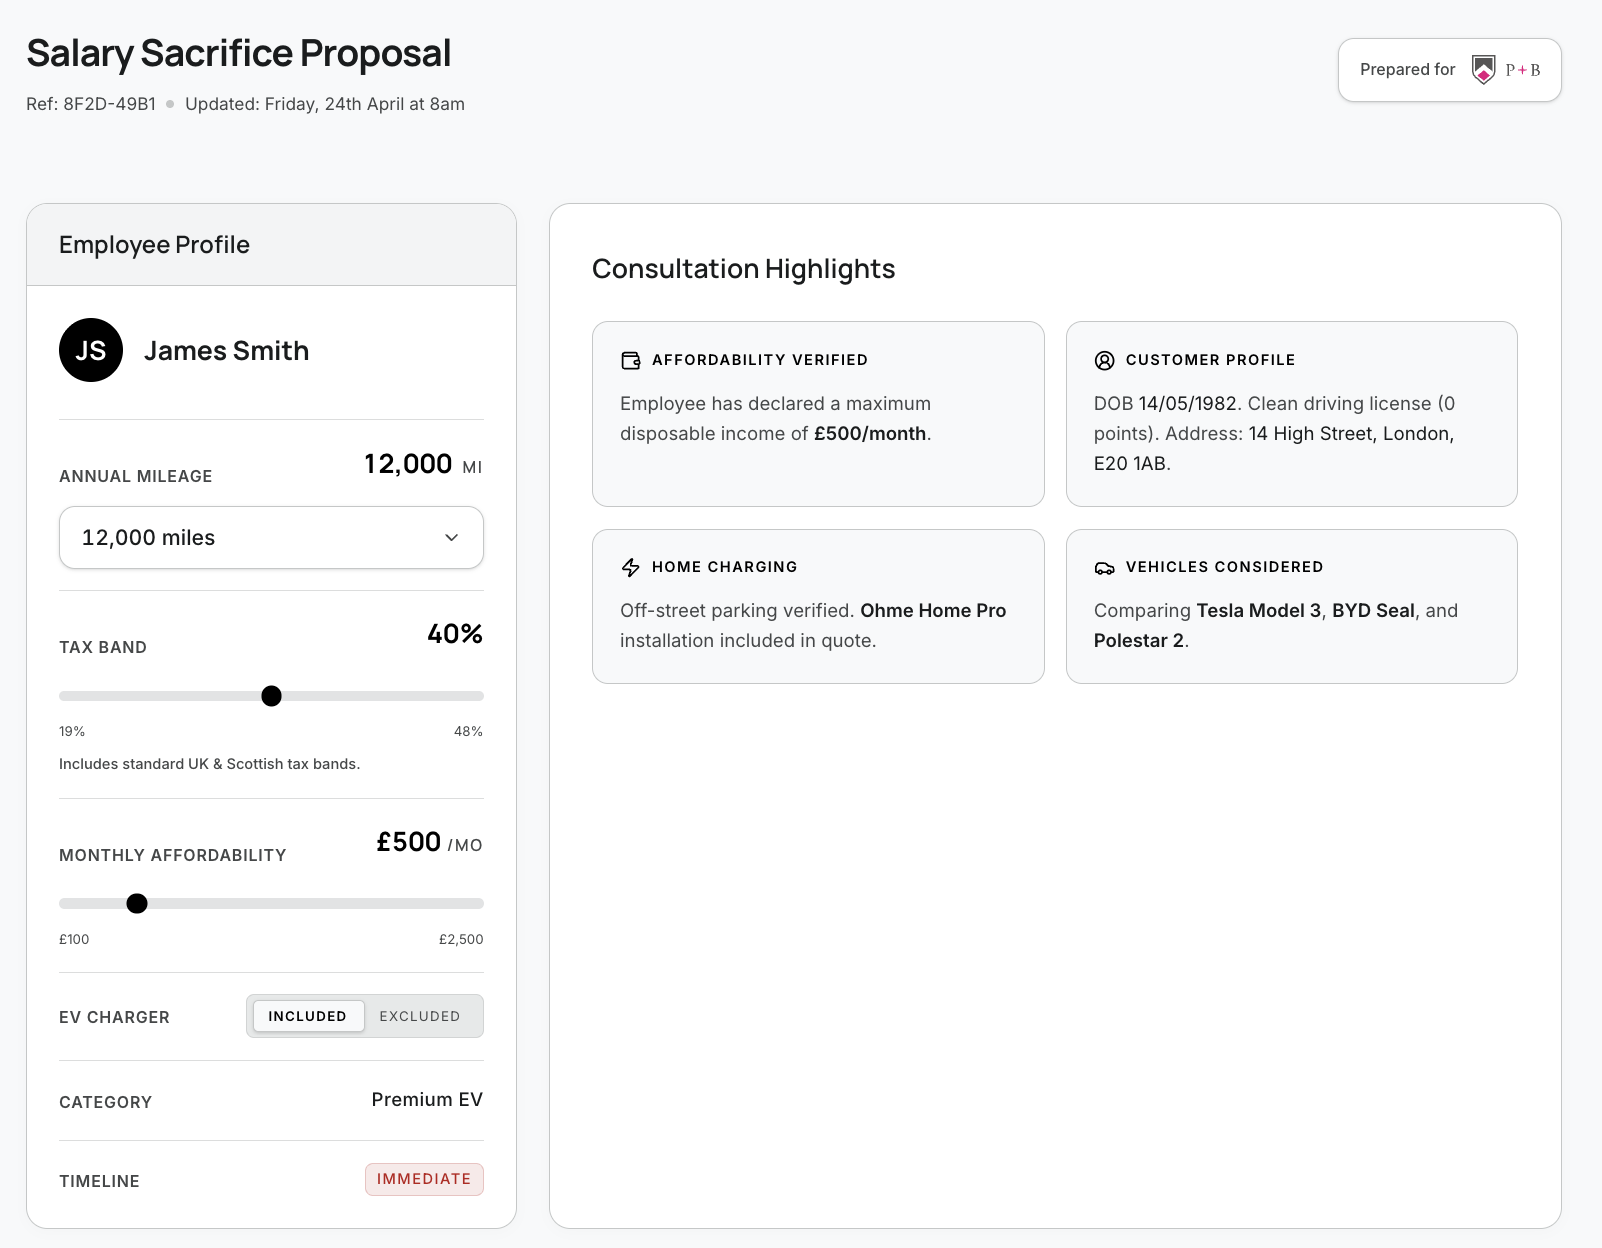The height and width of the screenshot is (1248, 1602).
Task: Click the Tax Band slider handle
Action: pyautogui.click(x=271, y=696)
